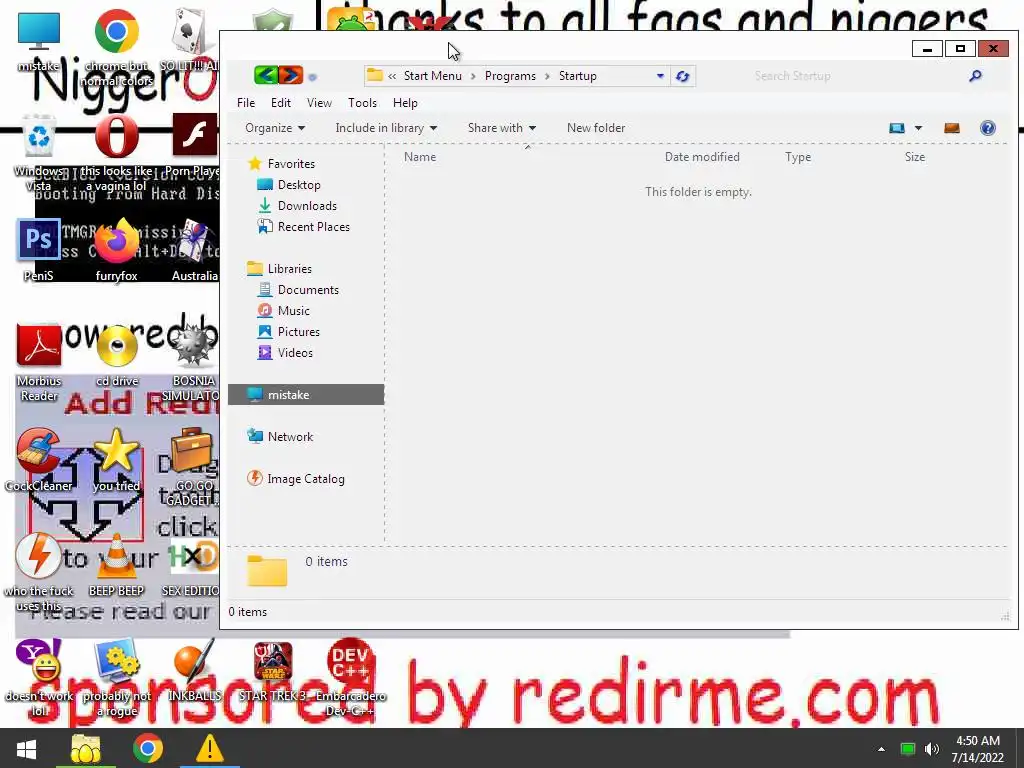
Task: Open the View menu
Action: [x=319, y=103]
